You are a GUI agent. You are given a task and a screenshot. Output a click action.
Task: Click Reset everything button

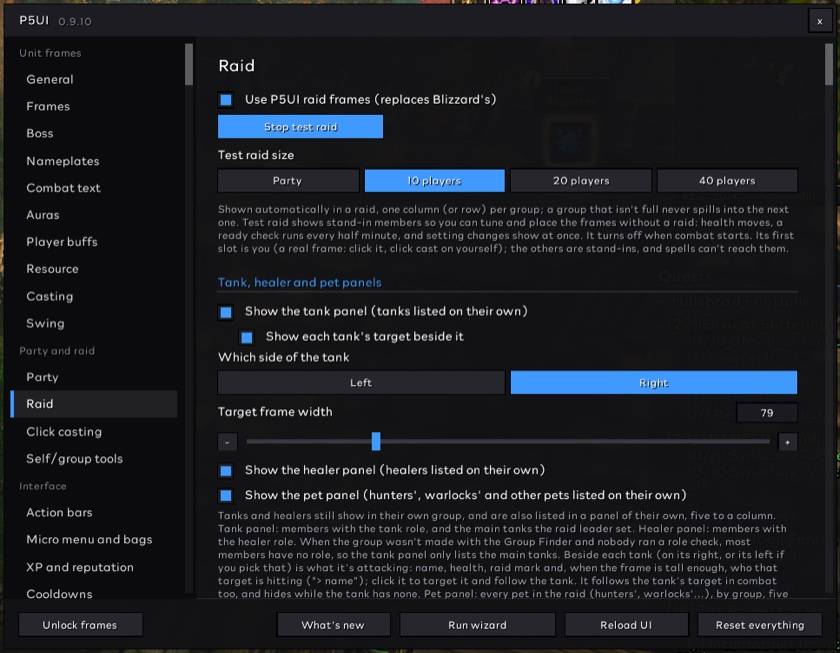pos(760,625)
